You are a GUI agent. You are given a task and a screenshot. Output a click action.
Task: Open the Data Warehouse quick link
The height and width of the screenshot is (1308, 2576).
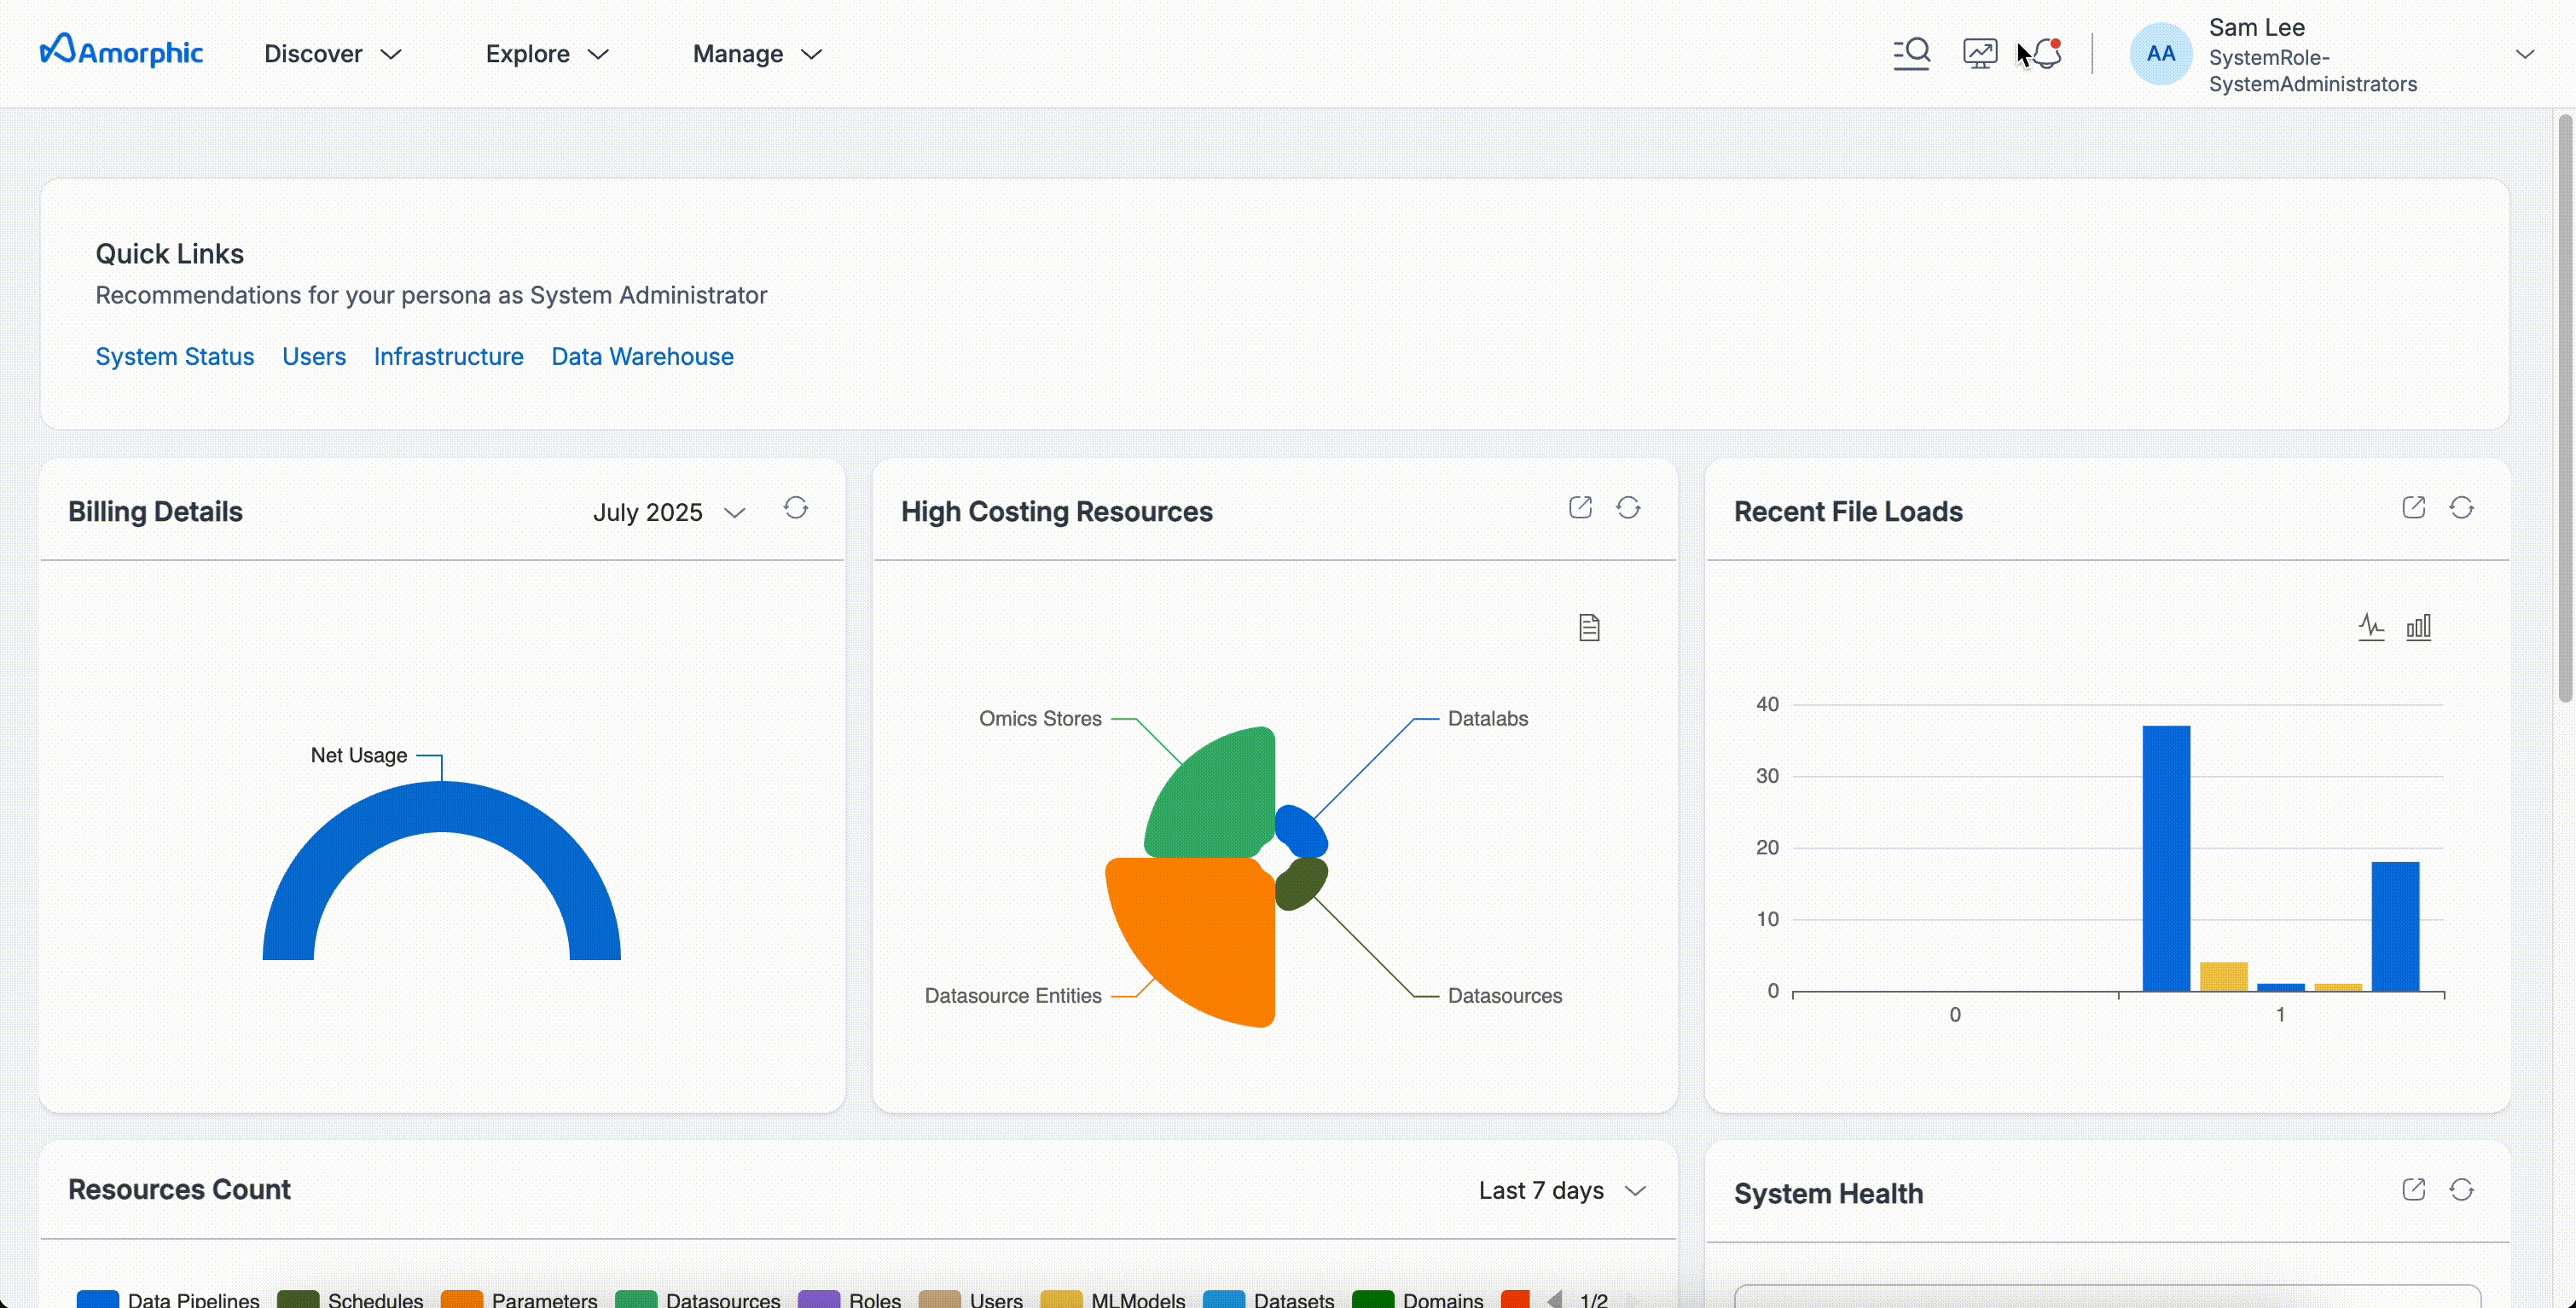click(x=642, y=356)
